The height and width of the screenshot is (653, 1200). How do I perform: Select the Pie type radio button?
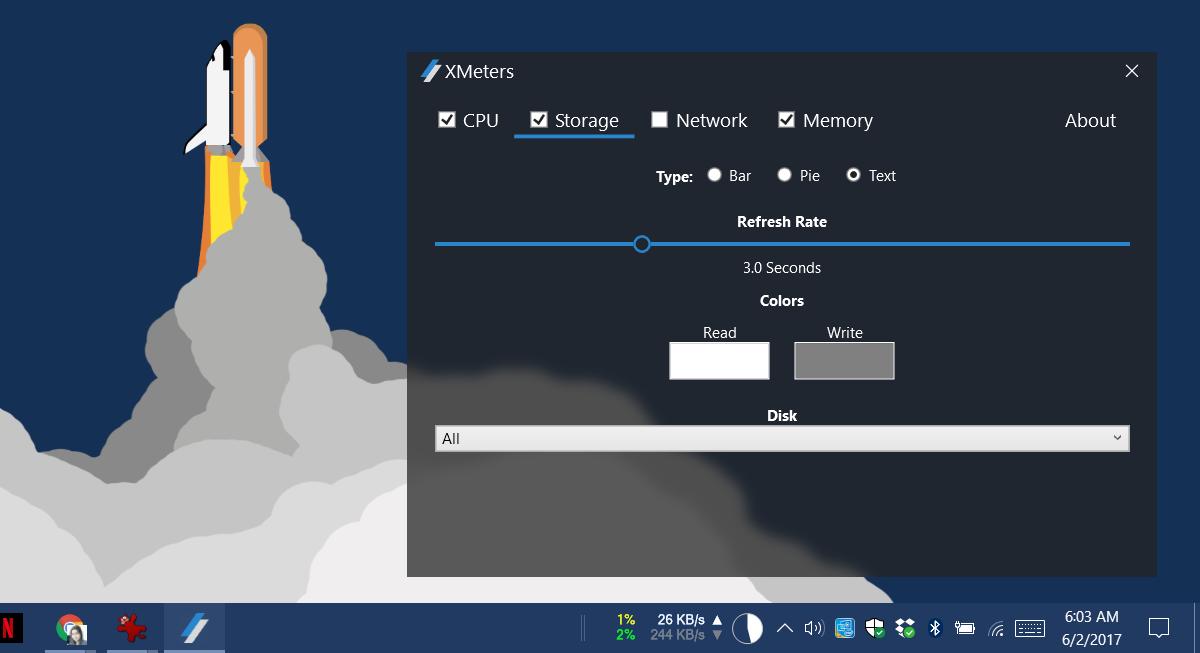click(784, 175)
